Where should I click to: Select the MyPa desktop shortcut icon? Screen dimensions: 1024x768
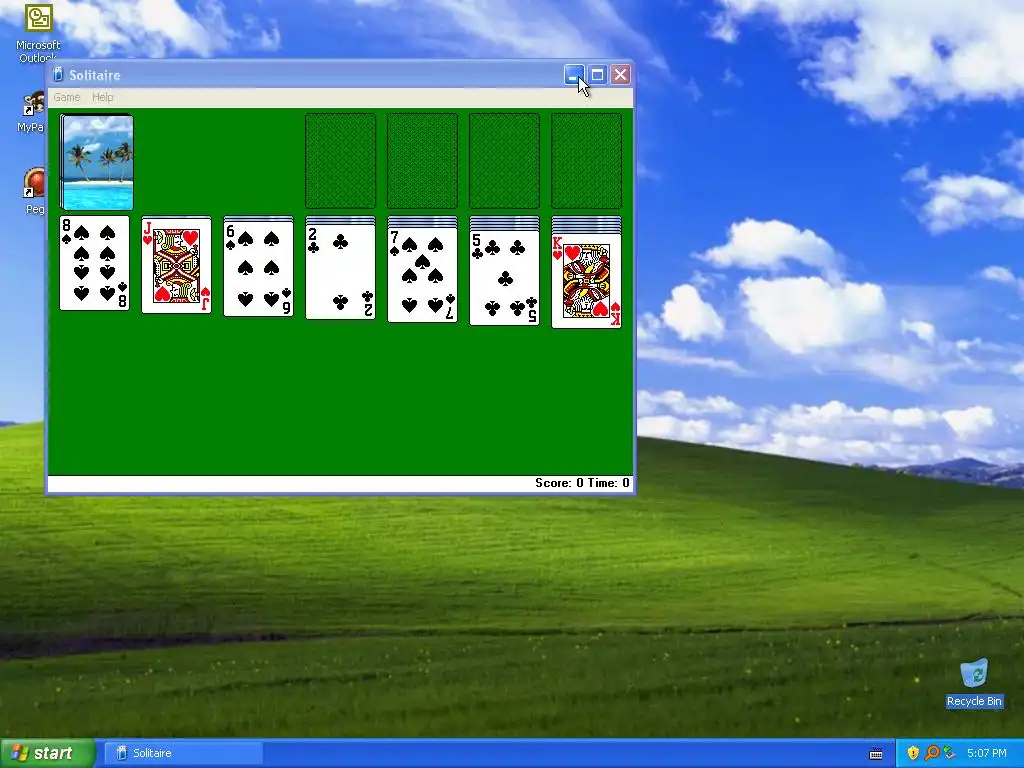[31, 112]
